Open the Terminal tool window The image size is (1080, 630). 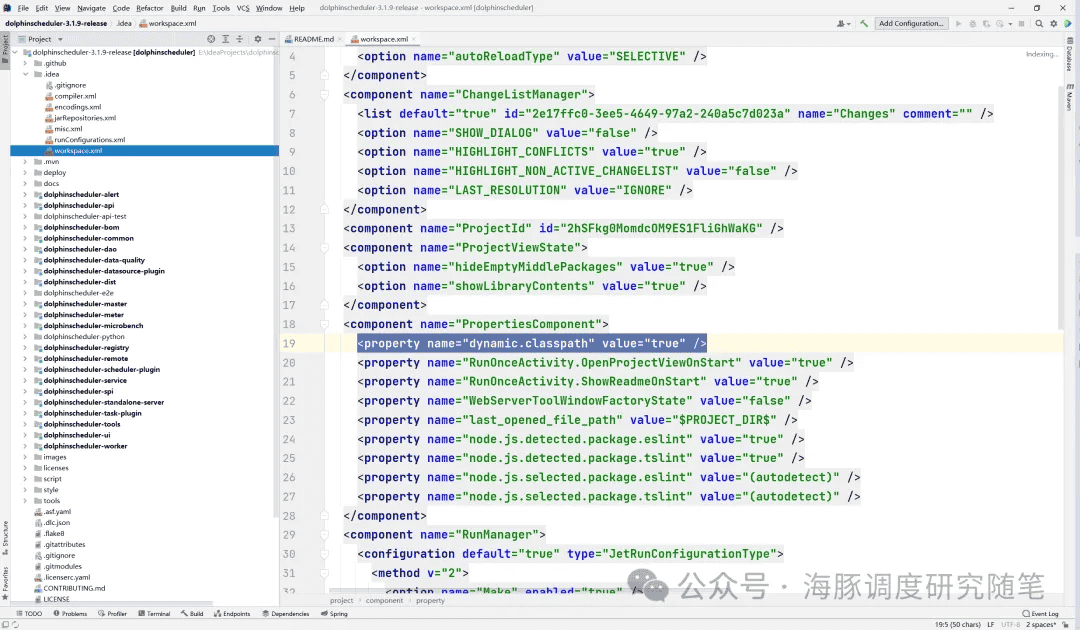click(153, 614)
